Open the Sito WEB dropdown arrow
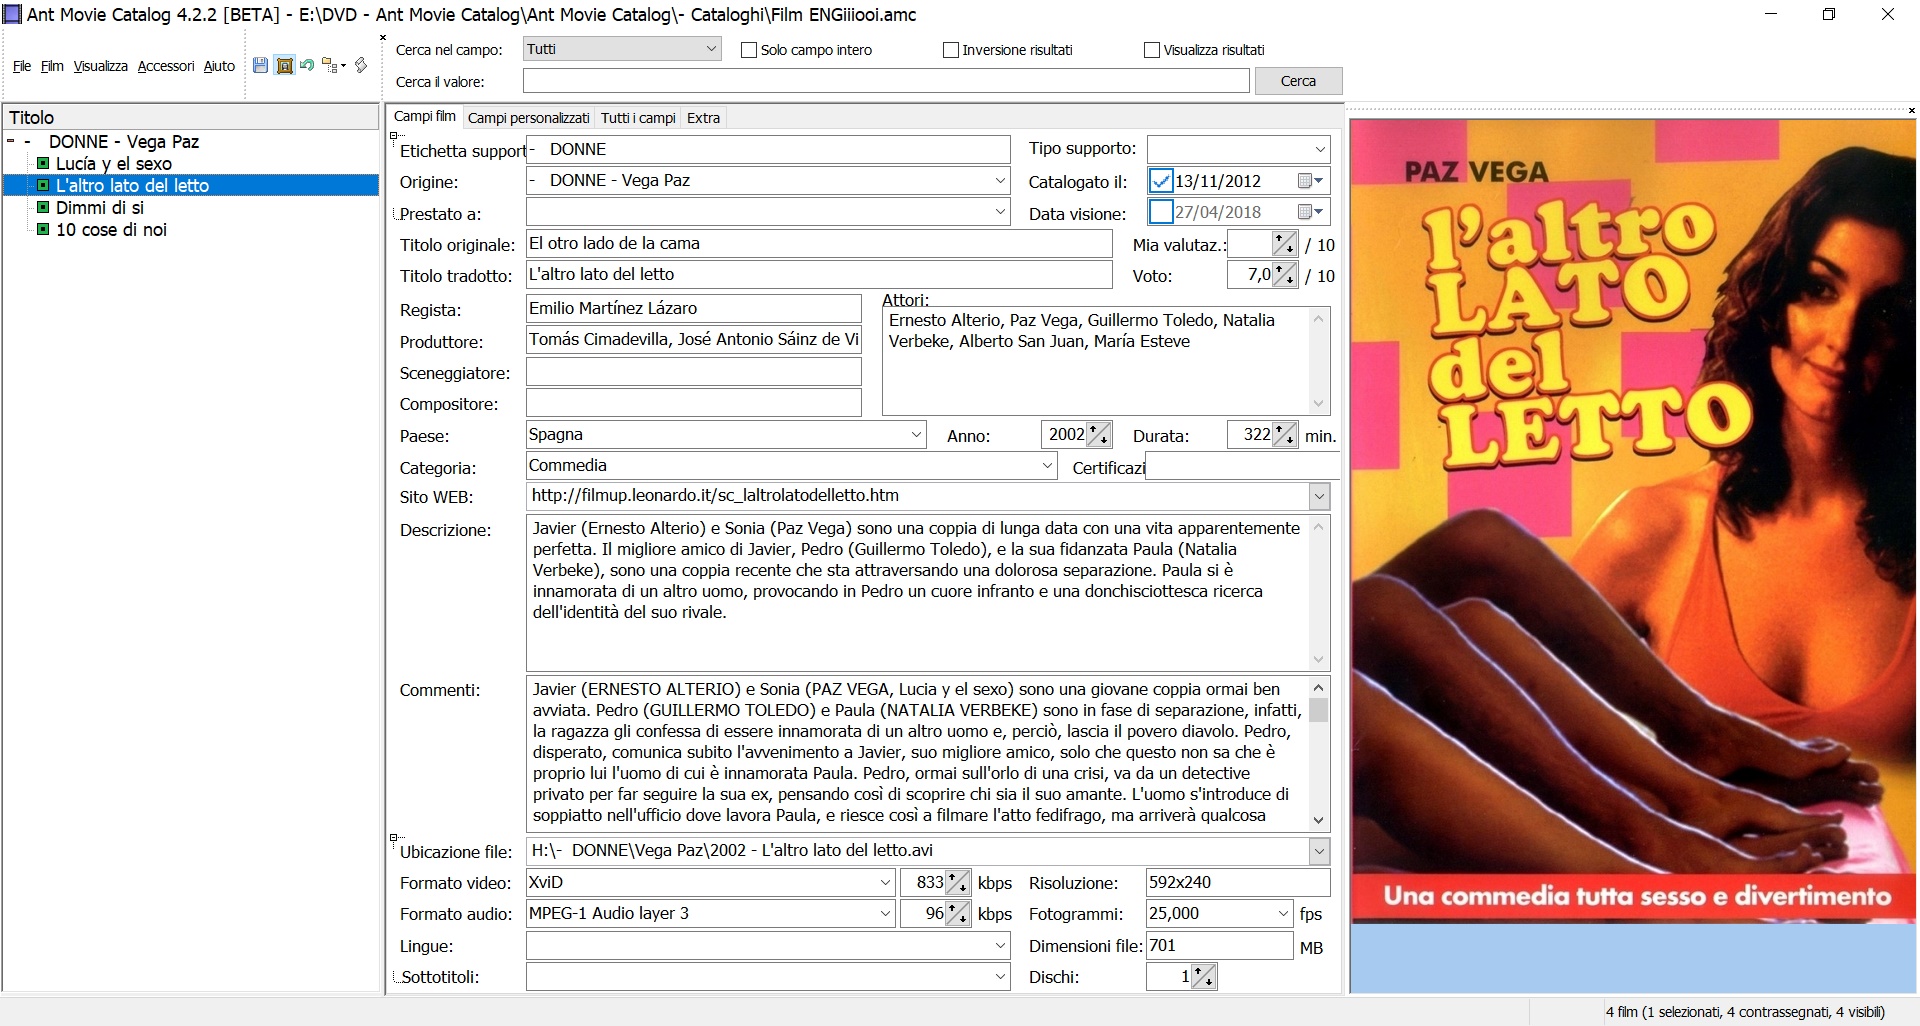 pyautogui.click(x=1319, y=496)
